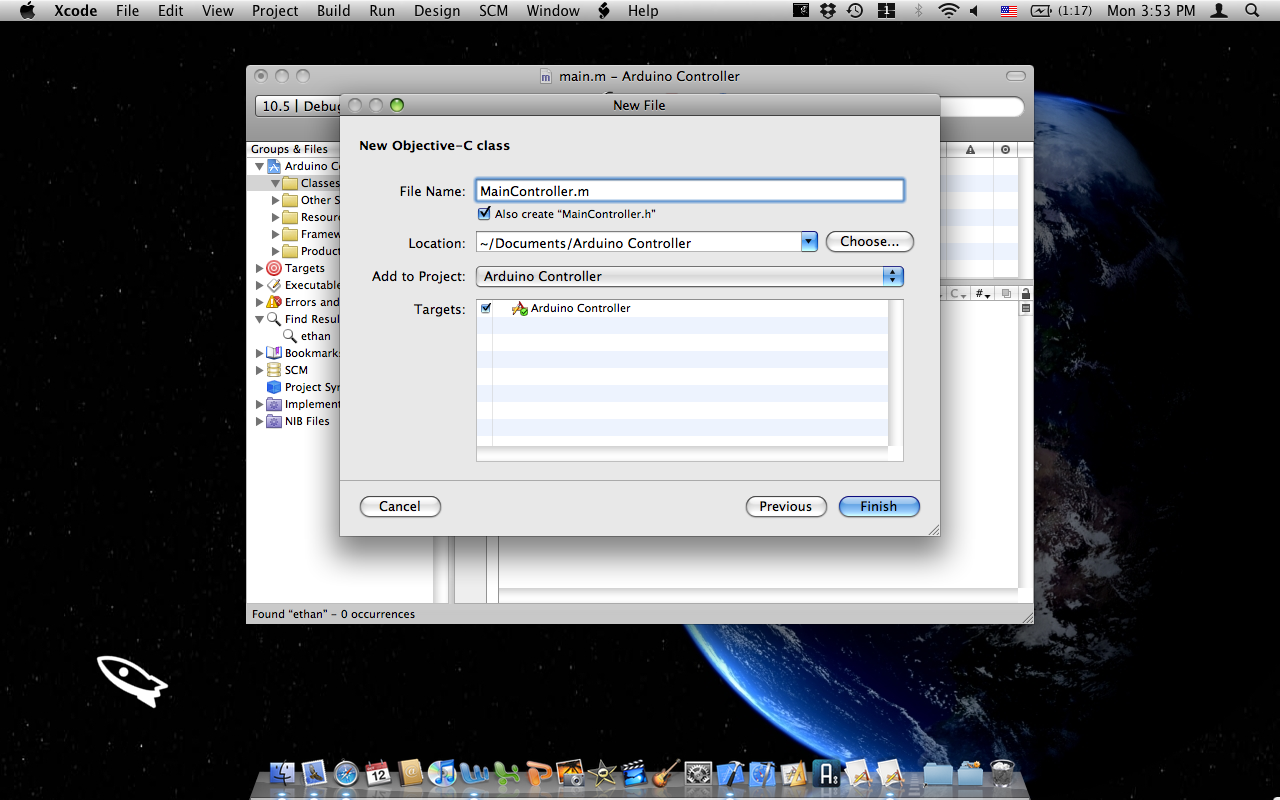Image resolution: width=1280 pixels, height=800 pixels.
Task: Open the SCM menu
Action: [493, 11]
